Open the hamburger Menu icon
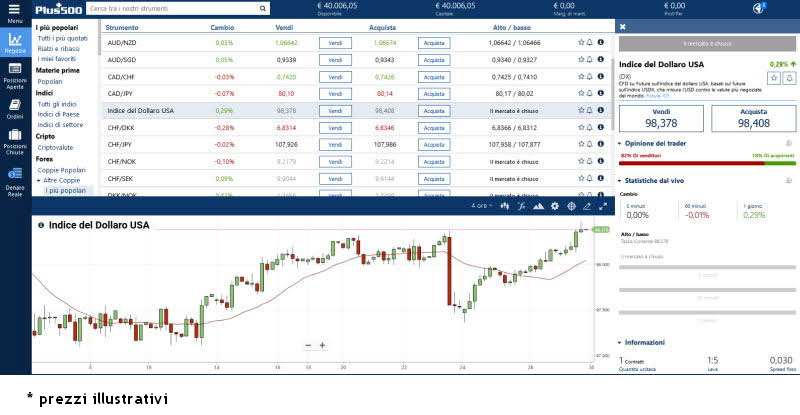 (x=14, y=11)
